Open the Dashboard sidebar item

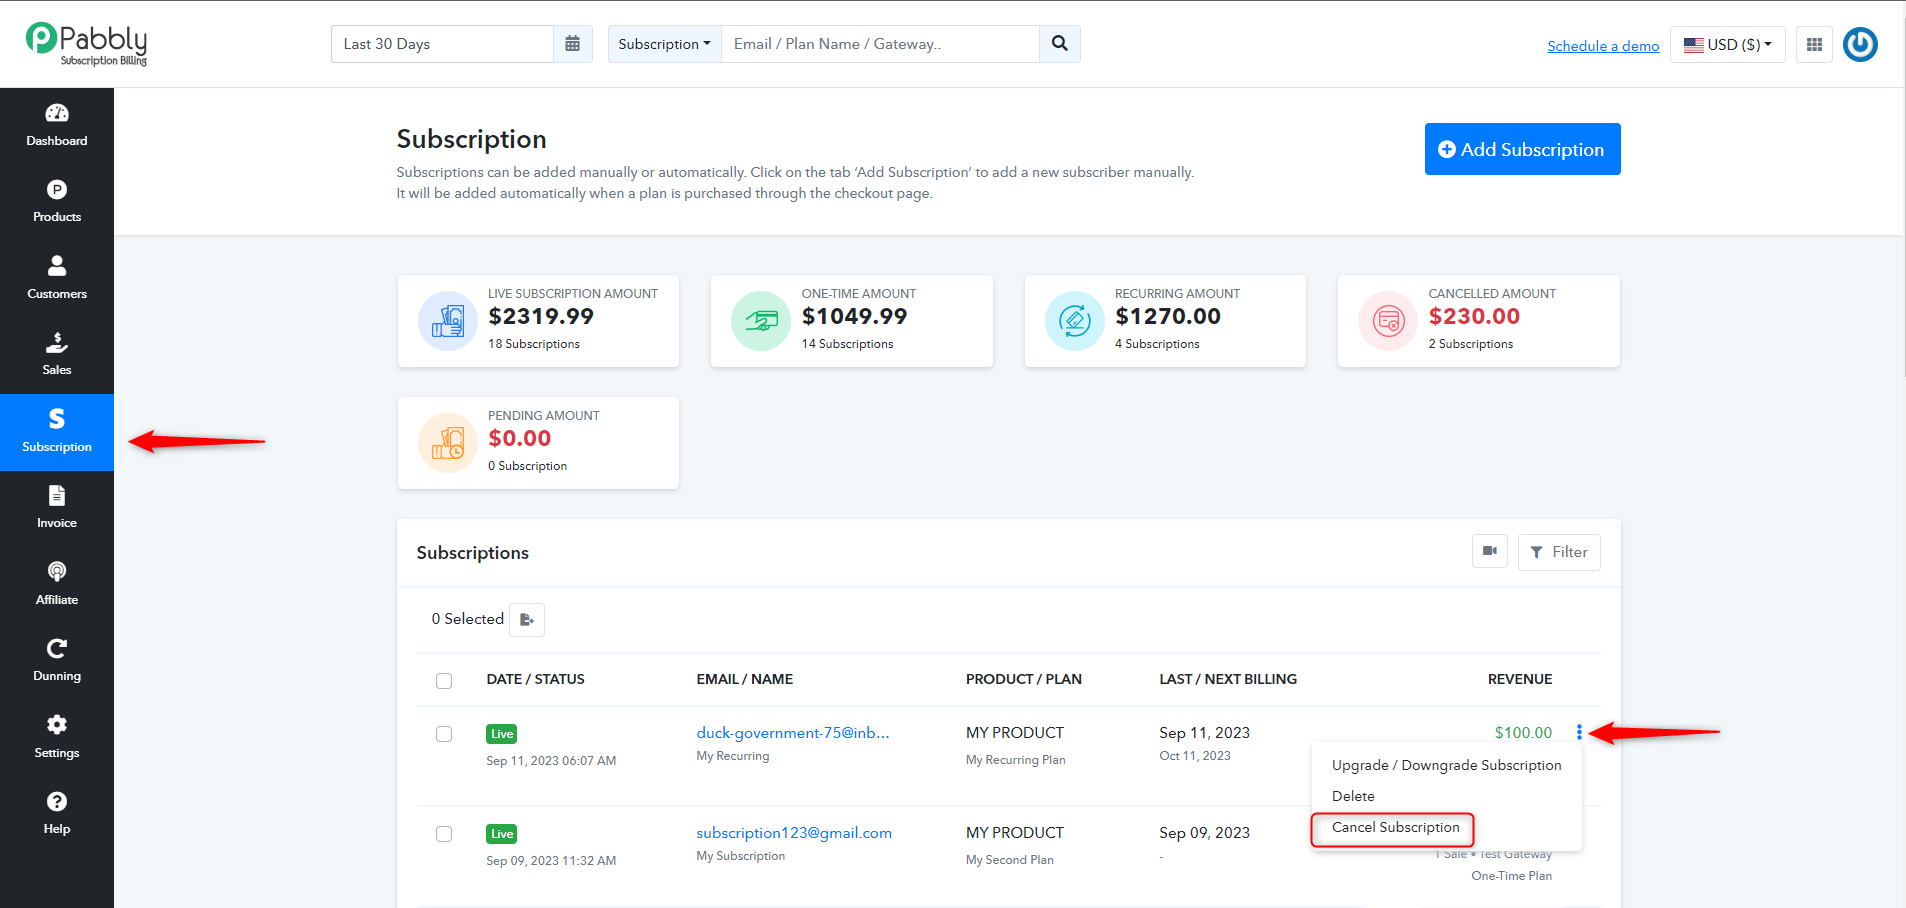[57, 126]
